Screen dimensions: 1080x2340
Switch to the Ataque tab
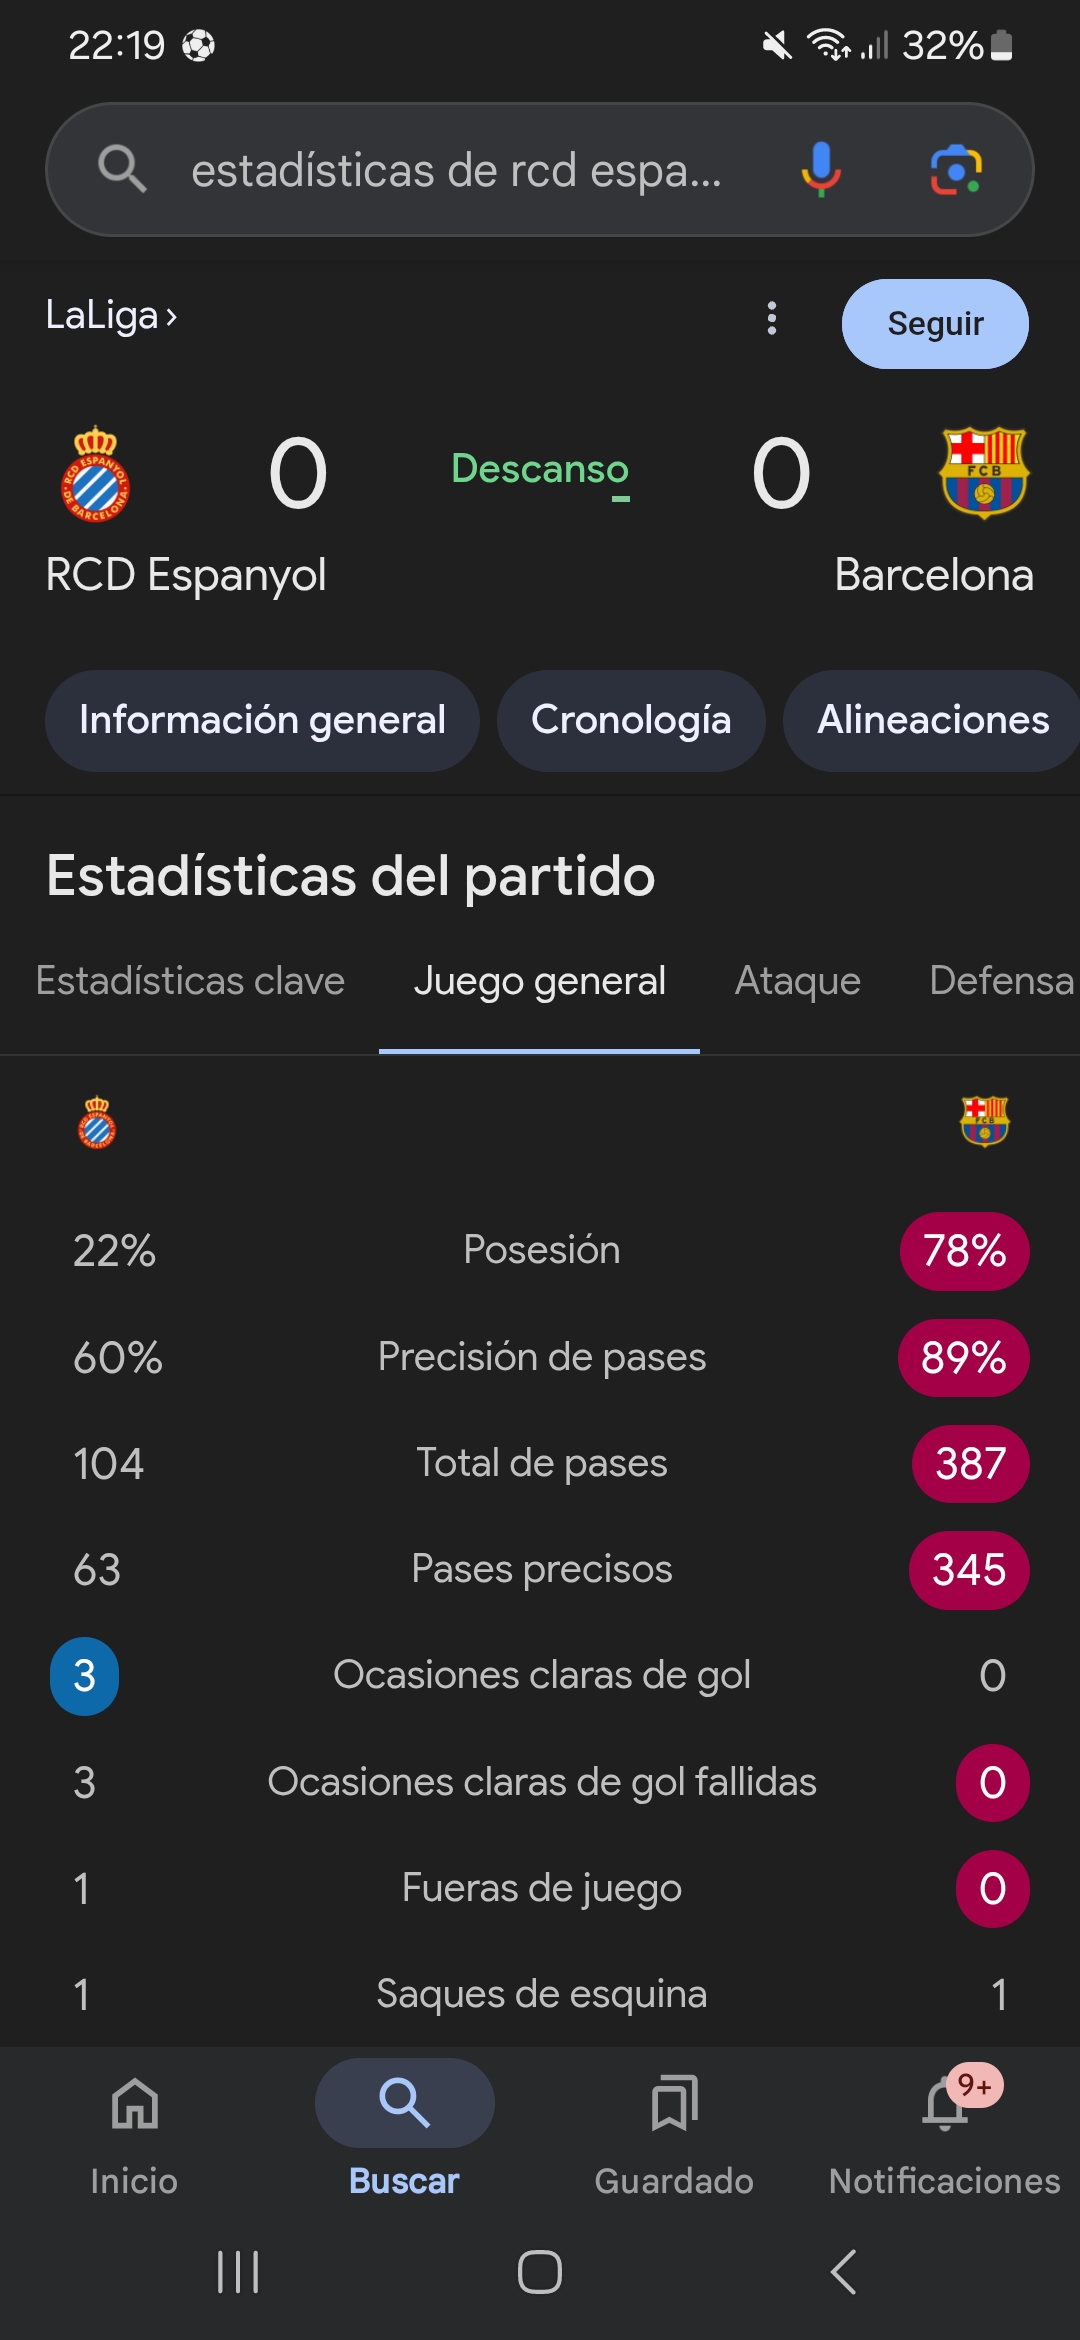point(797,981)
